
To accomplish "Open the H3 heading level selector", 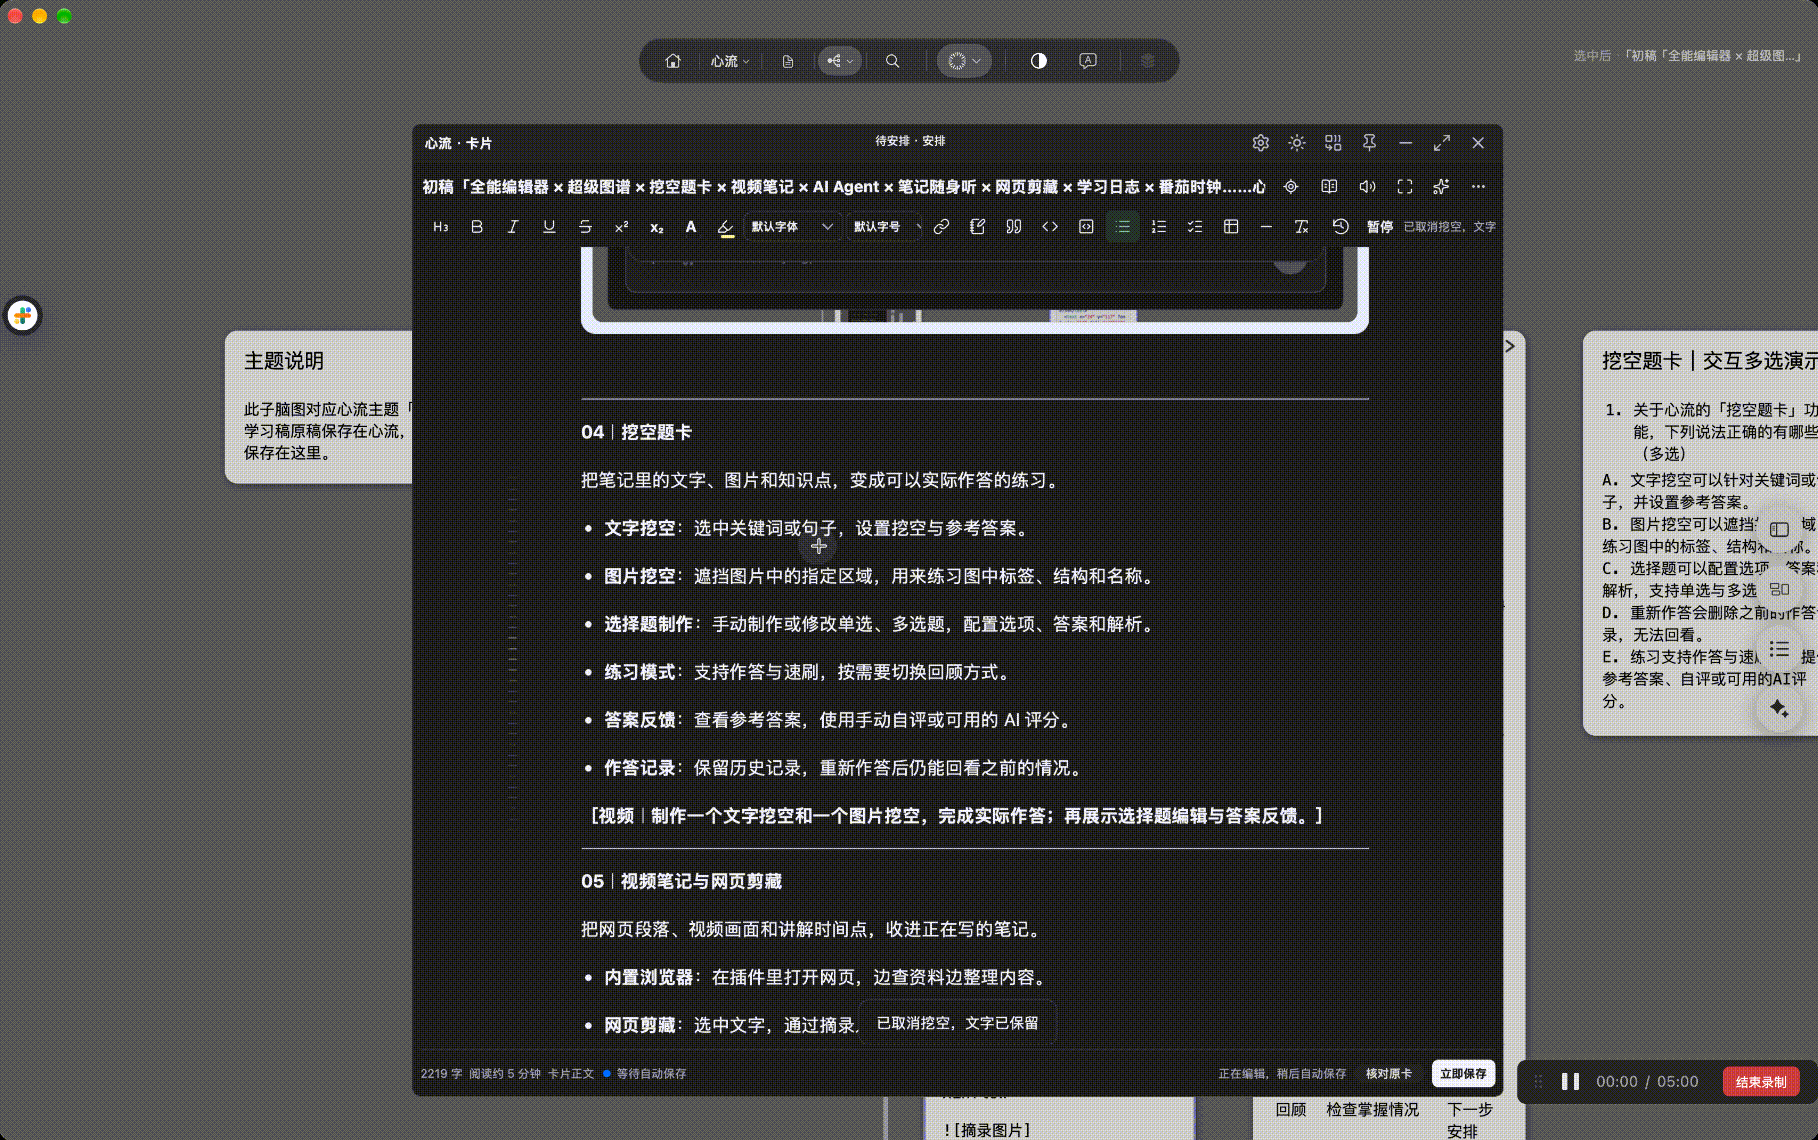I will pos(441,227).
